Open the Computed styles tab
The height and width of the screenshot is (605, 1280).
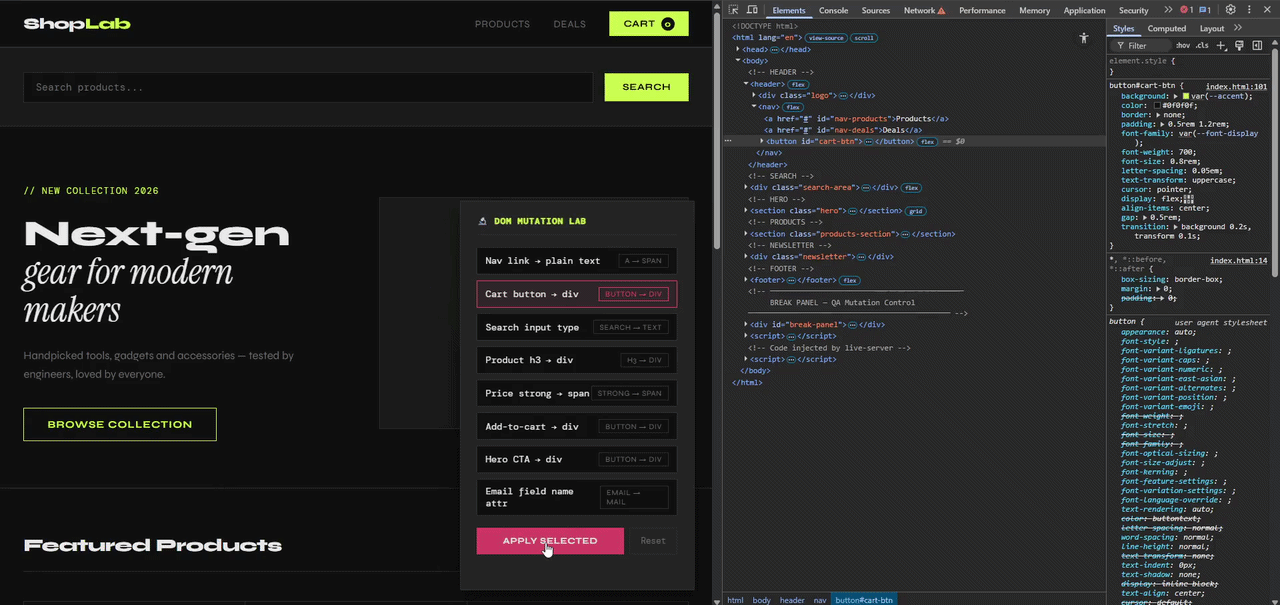[1166, 29]
